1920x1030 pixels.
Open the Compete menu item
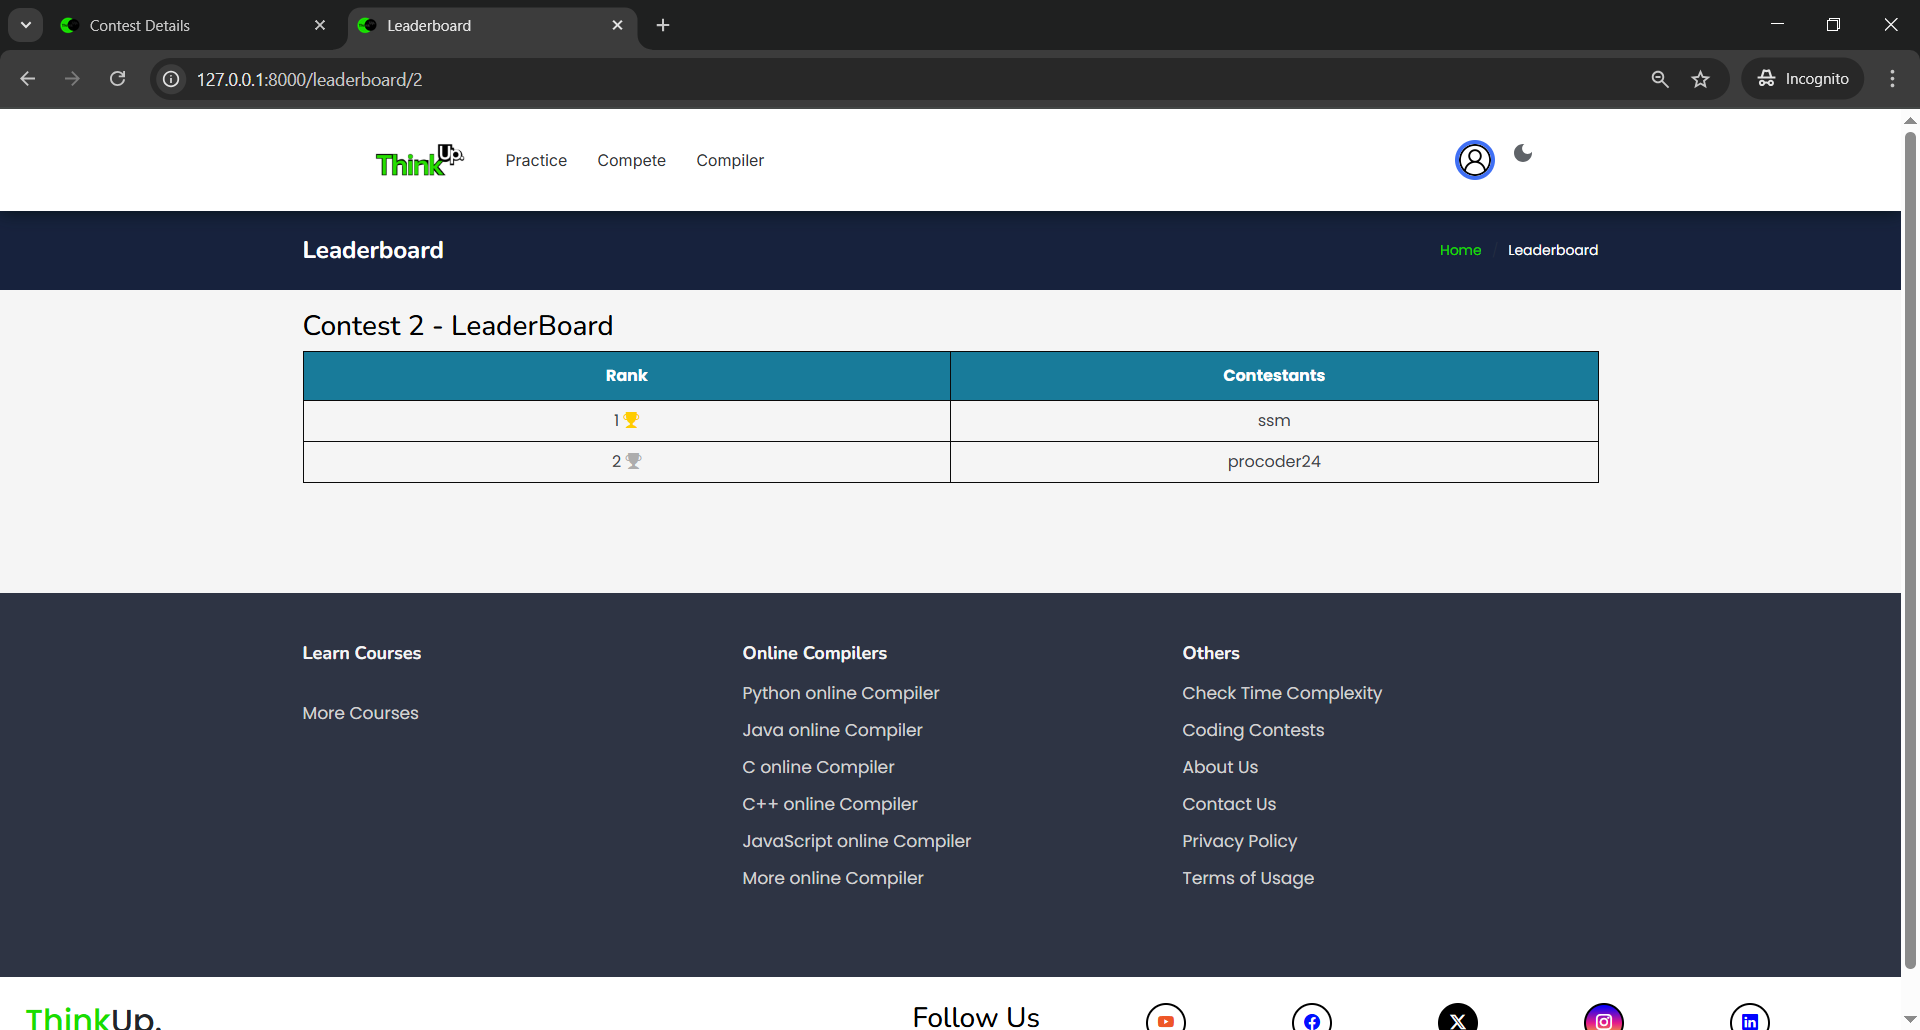tap(631, 160)
